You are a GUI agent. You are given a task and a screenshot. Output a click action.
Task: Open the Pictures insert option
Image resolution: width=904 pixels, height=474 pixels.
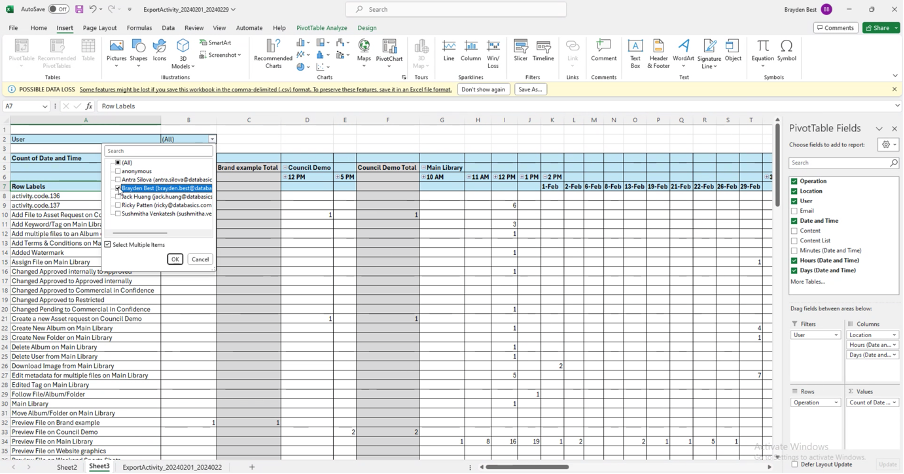(116, 52)
